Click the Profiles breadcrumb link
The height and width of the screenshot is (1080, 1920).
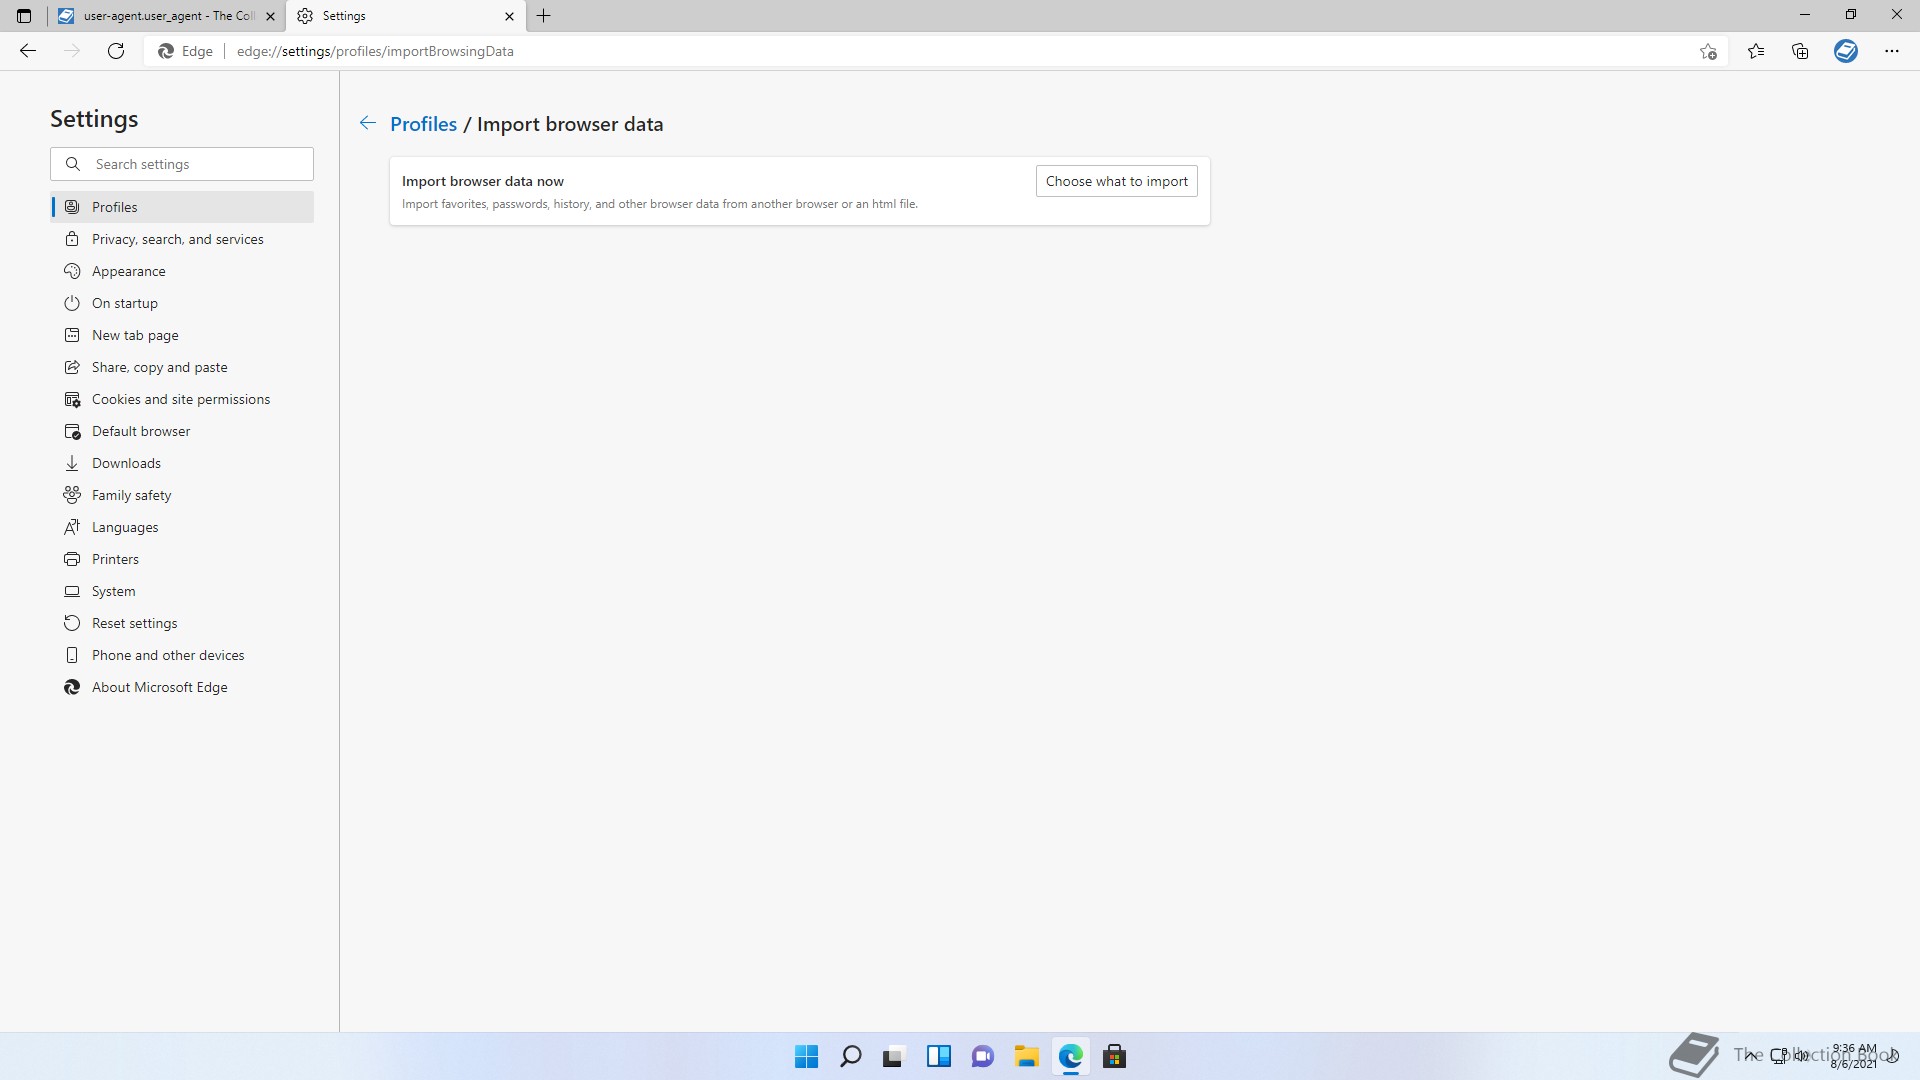(x=423, y=124)
